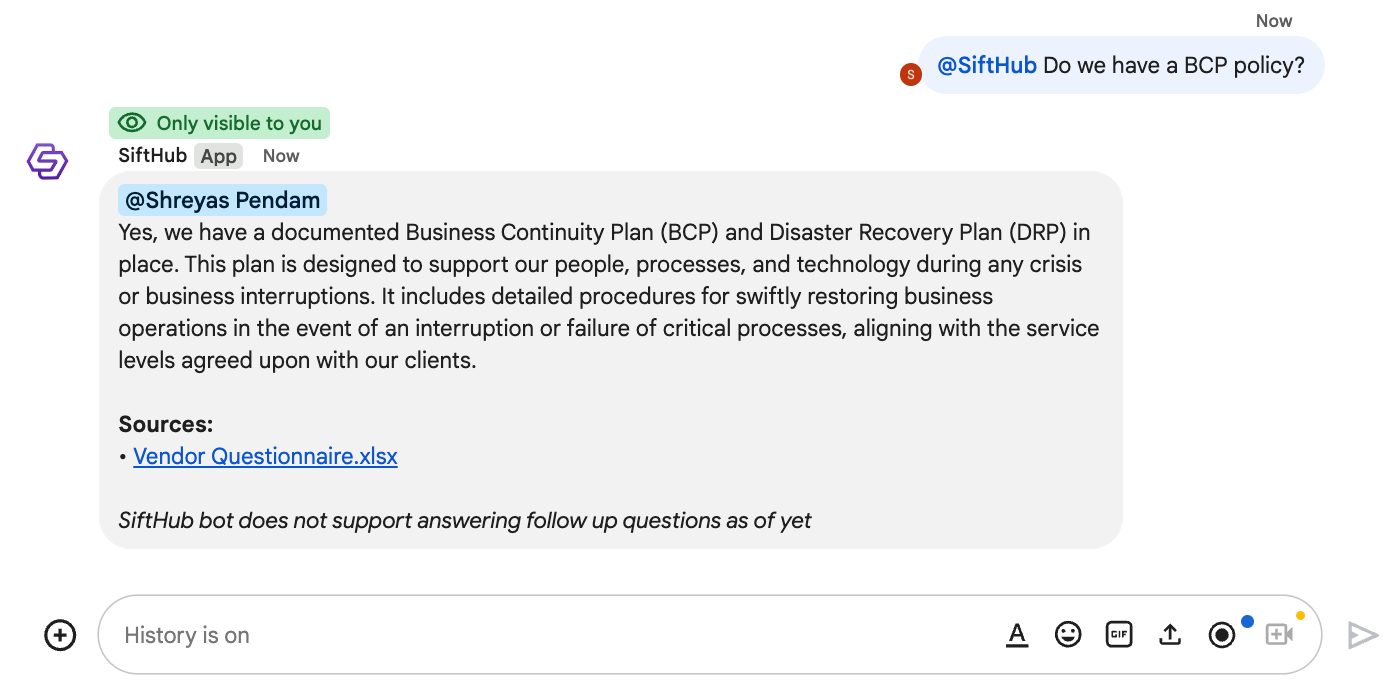Click the @Shreyas Pendam mention chip

(x=222, y=200)
